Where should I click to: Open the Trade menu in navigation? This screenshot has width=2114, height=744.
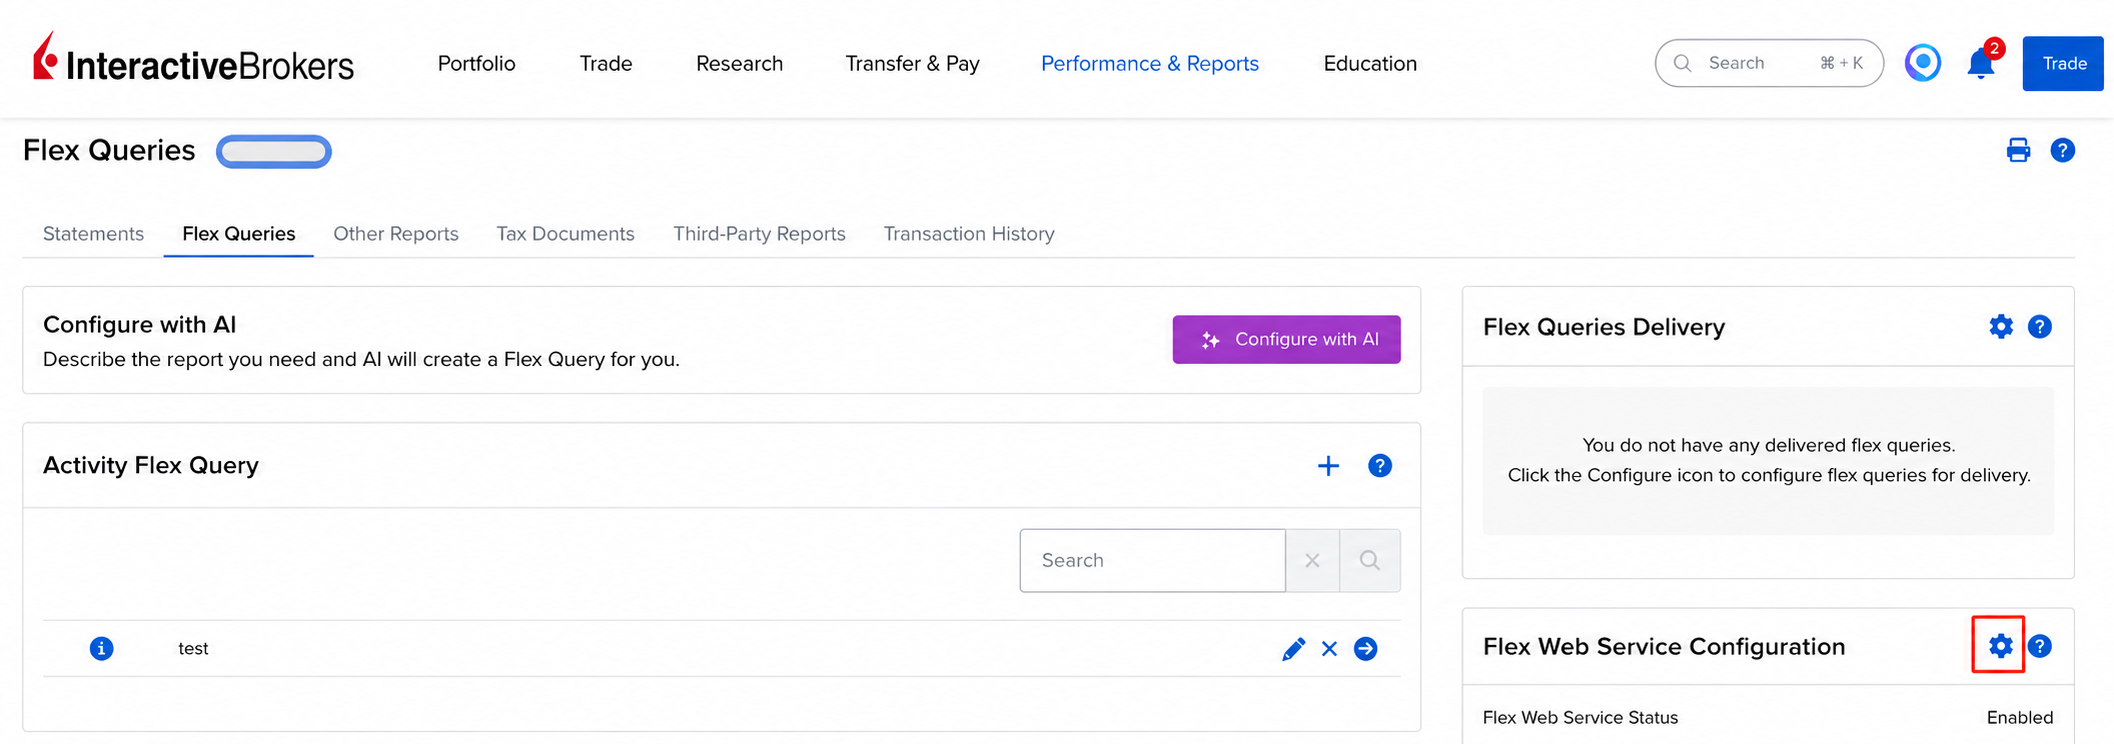(606, 64)
